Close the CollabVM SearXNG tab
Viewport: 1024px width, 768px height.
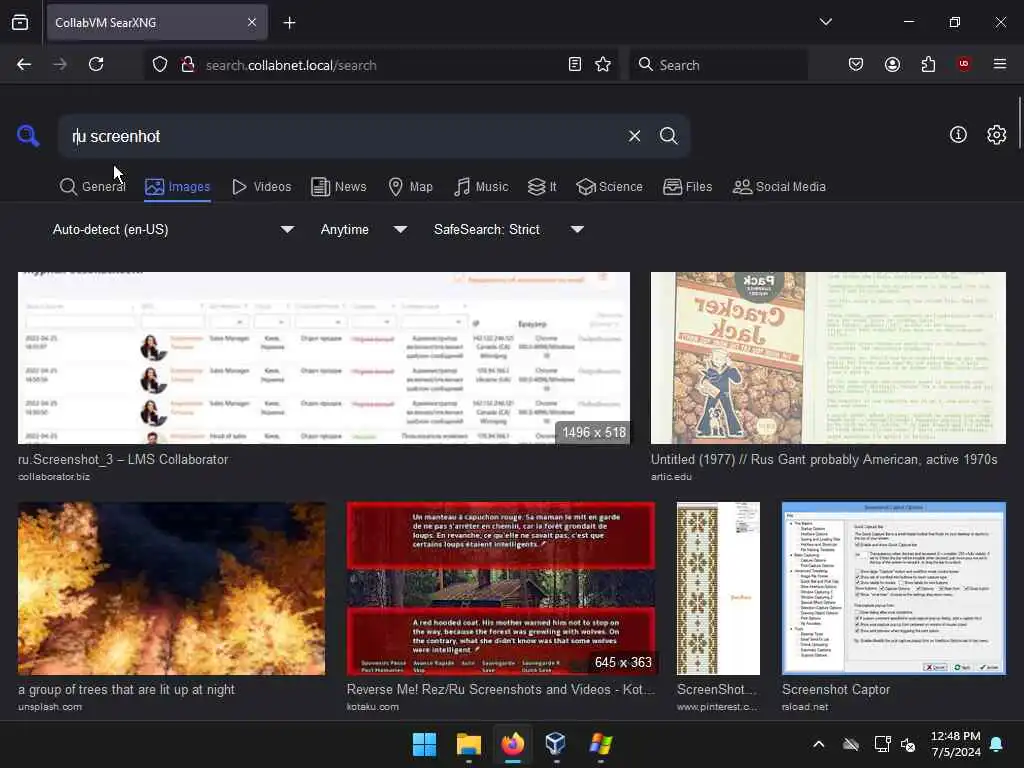point(252,22)
